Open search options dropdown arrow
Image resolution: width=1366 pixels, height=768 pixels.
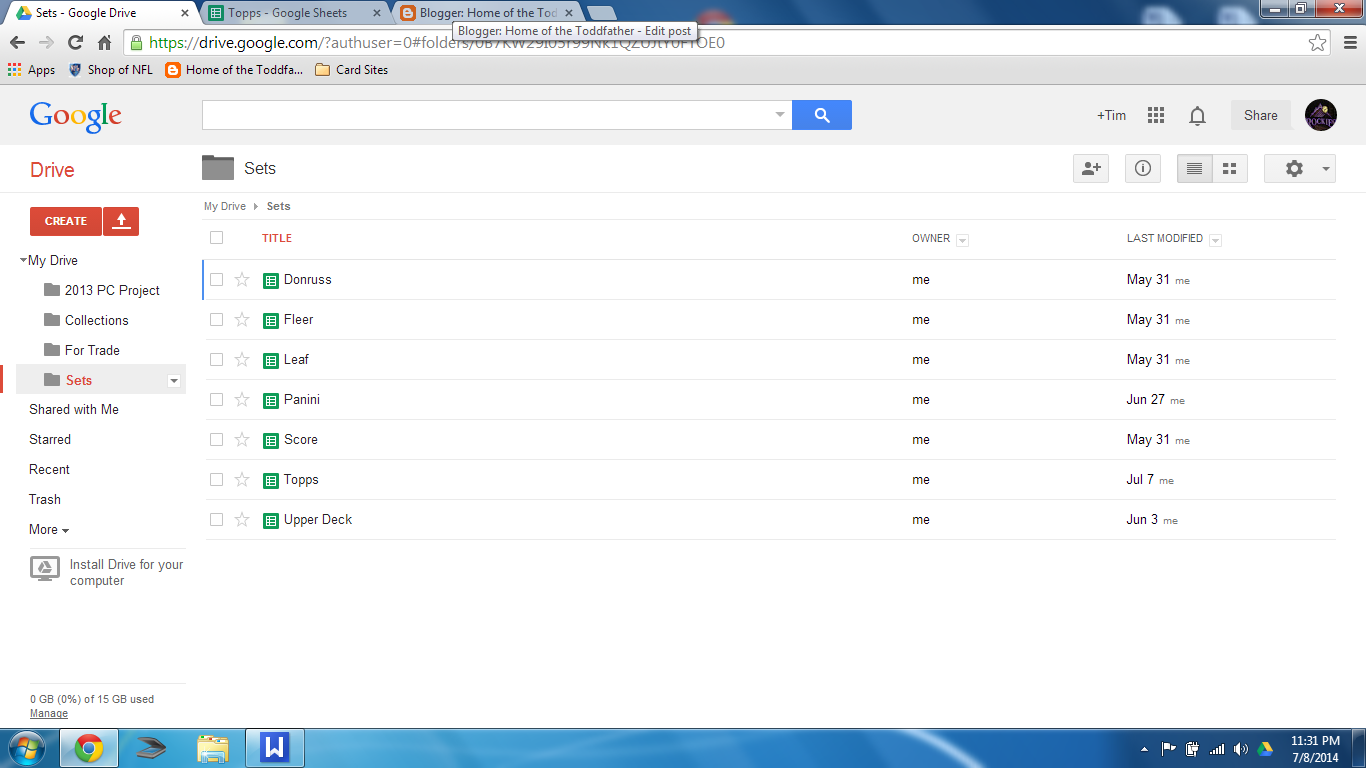780,115
